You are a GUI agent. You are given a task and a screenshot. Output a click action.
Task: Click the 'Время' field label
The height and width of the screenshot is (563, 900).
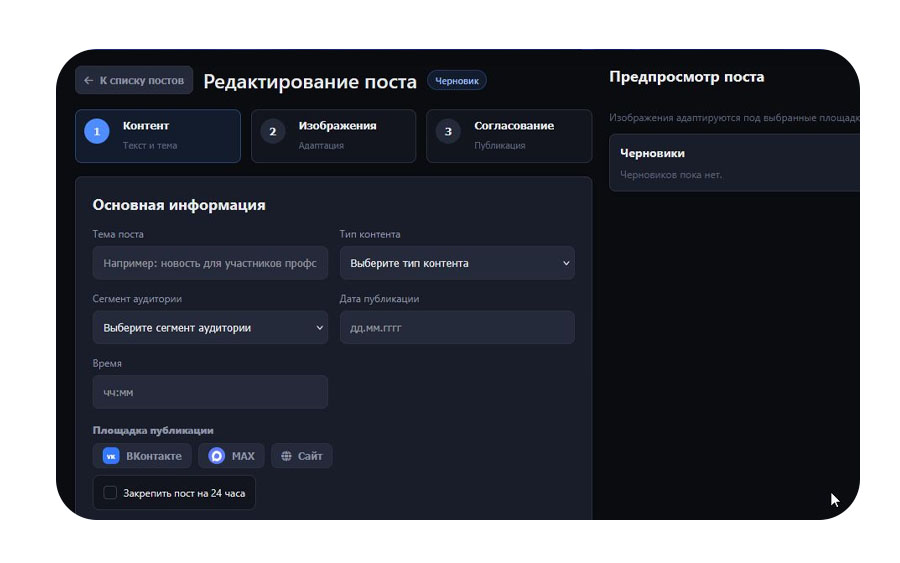click(107, 364)
